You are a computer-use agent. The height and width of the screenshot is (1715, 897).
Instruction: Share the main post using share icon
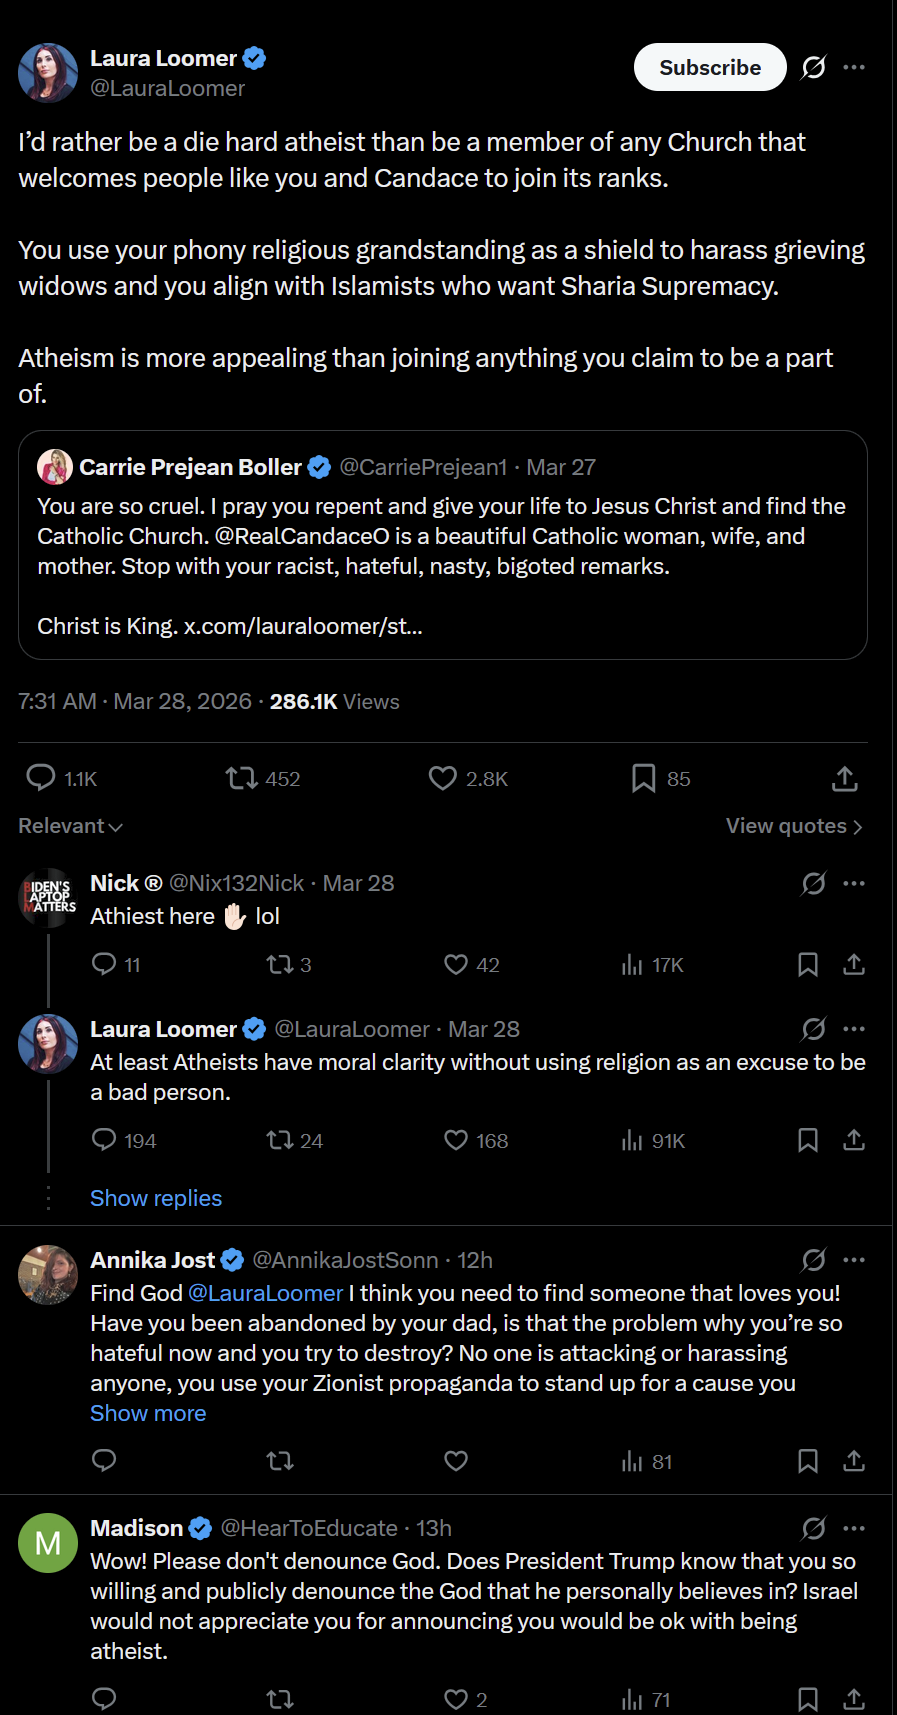pos(845,778)
